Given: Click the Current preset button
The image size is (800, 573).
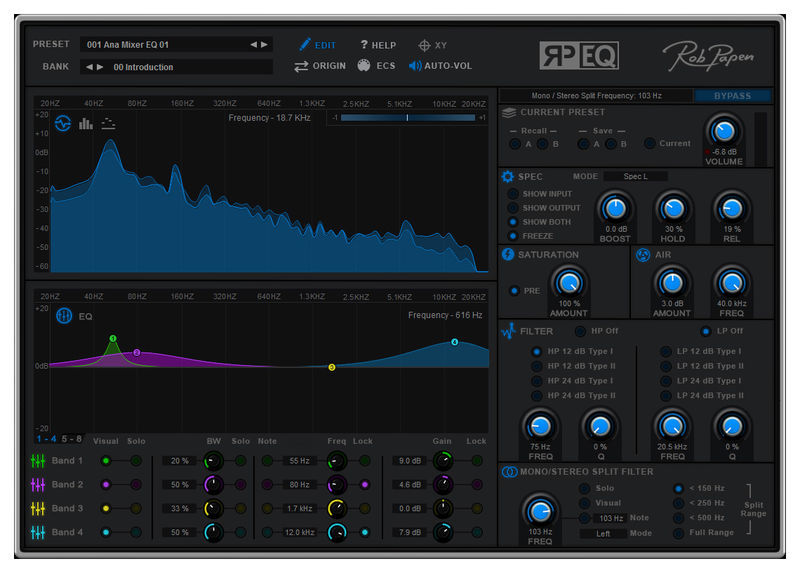Looking at the screenshot, I should pos(649,143).
